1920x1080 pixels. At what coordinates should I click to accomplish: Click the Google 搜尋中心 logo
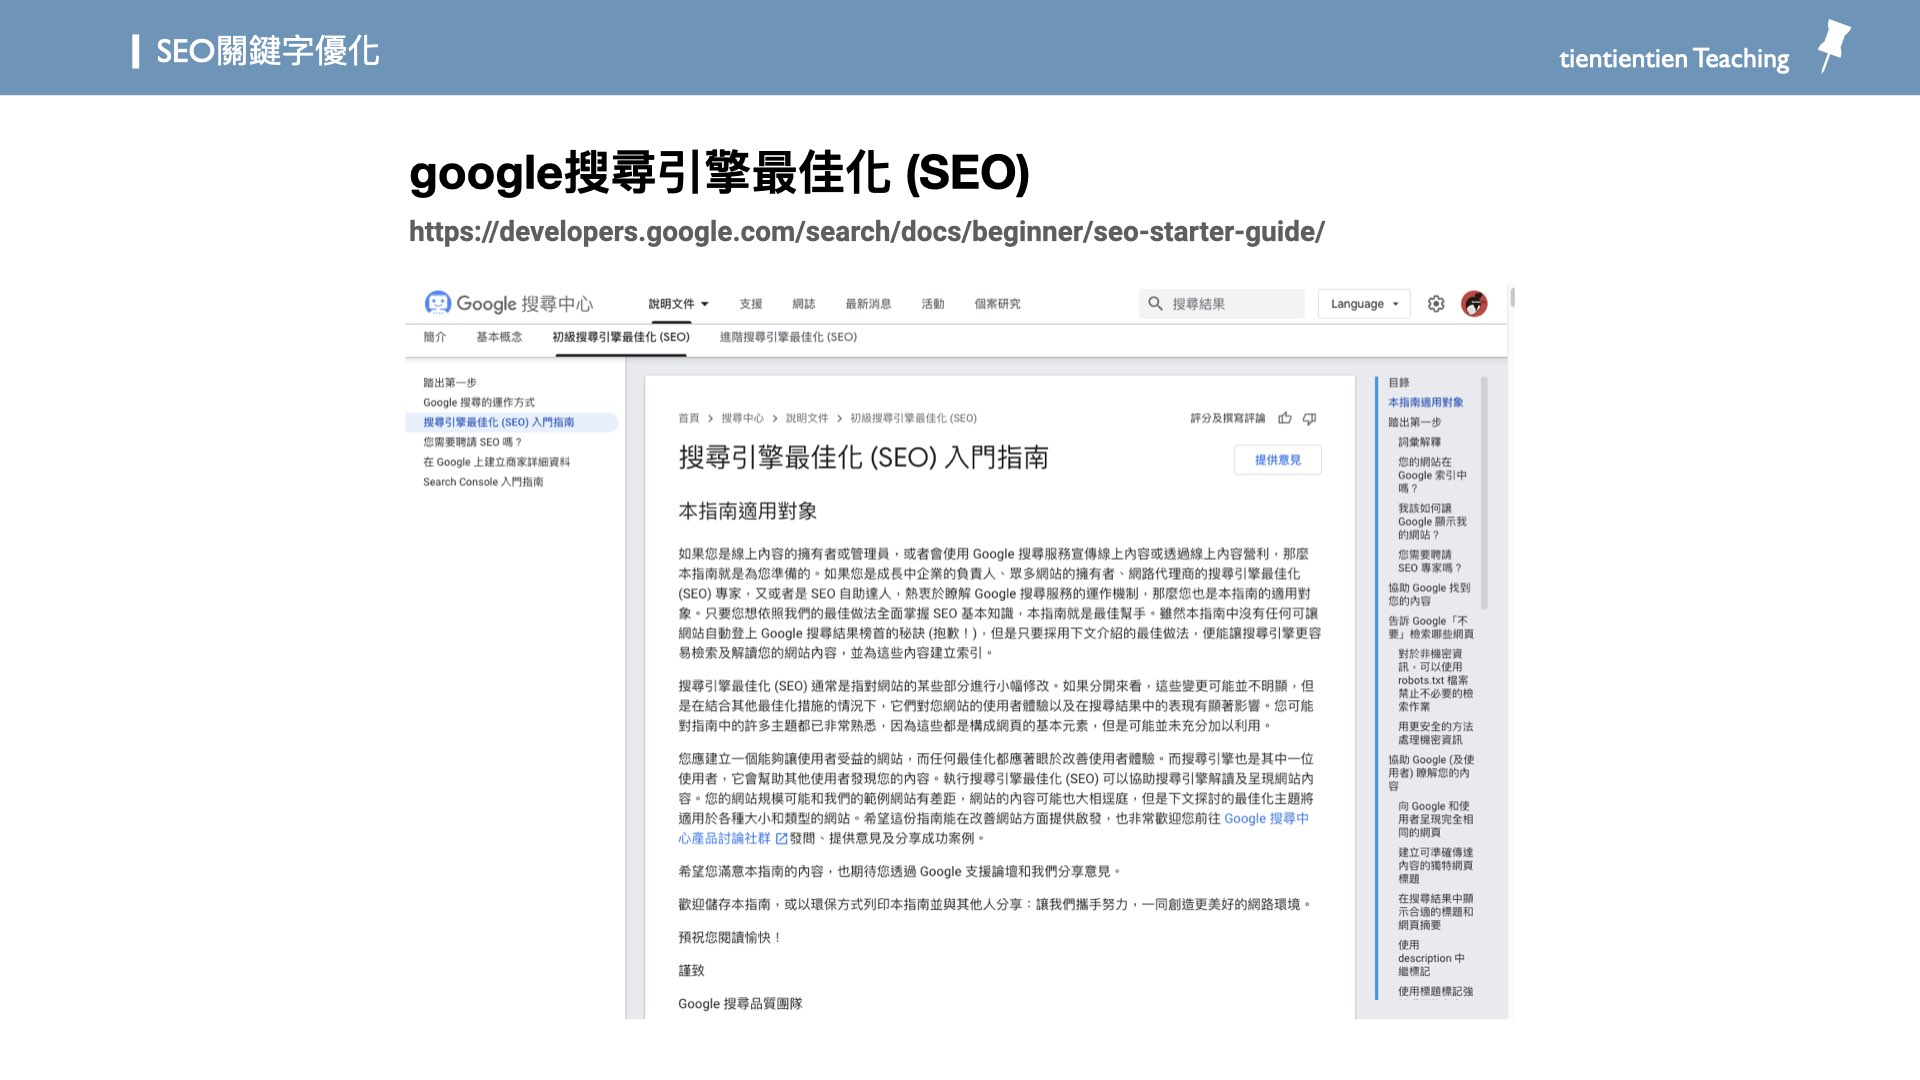(510, 304)
